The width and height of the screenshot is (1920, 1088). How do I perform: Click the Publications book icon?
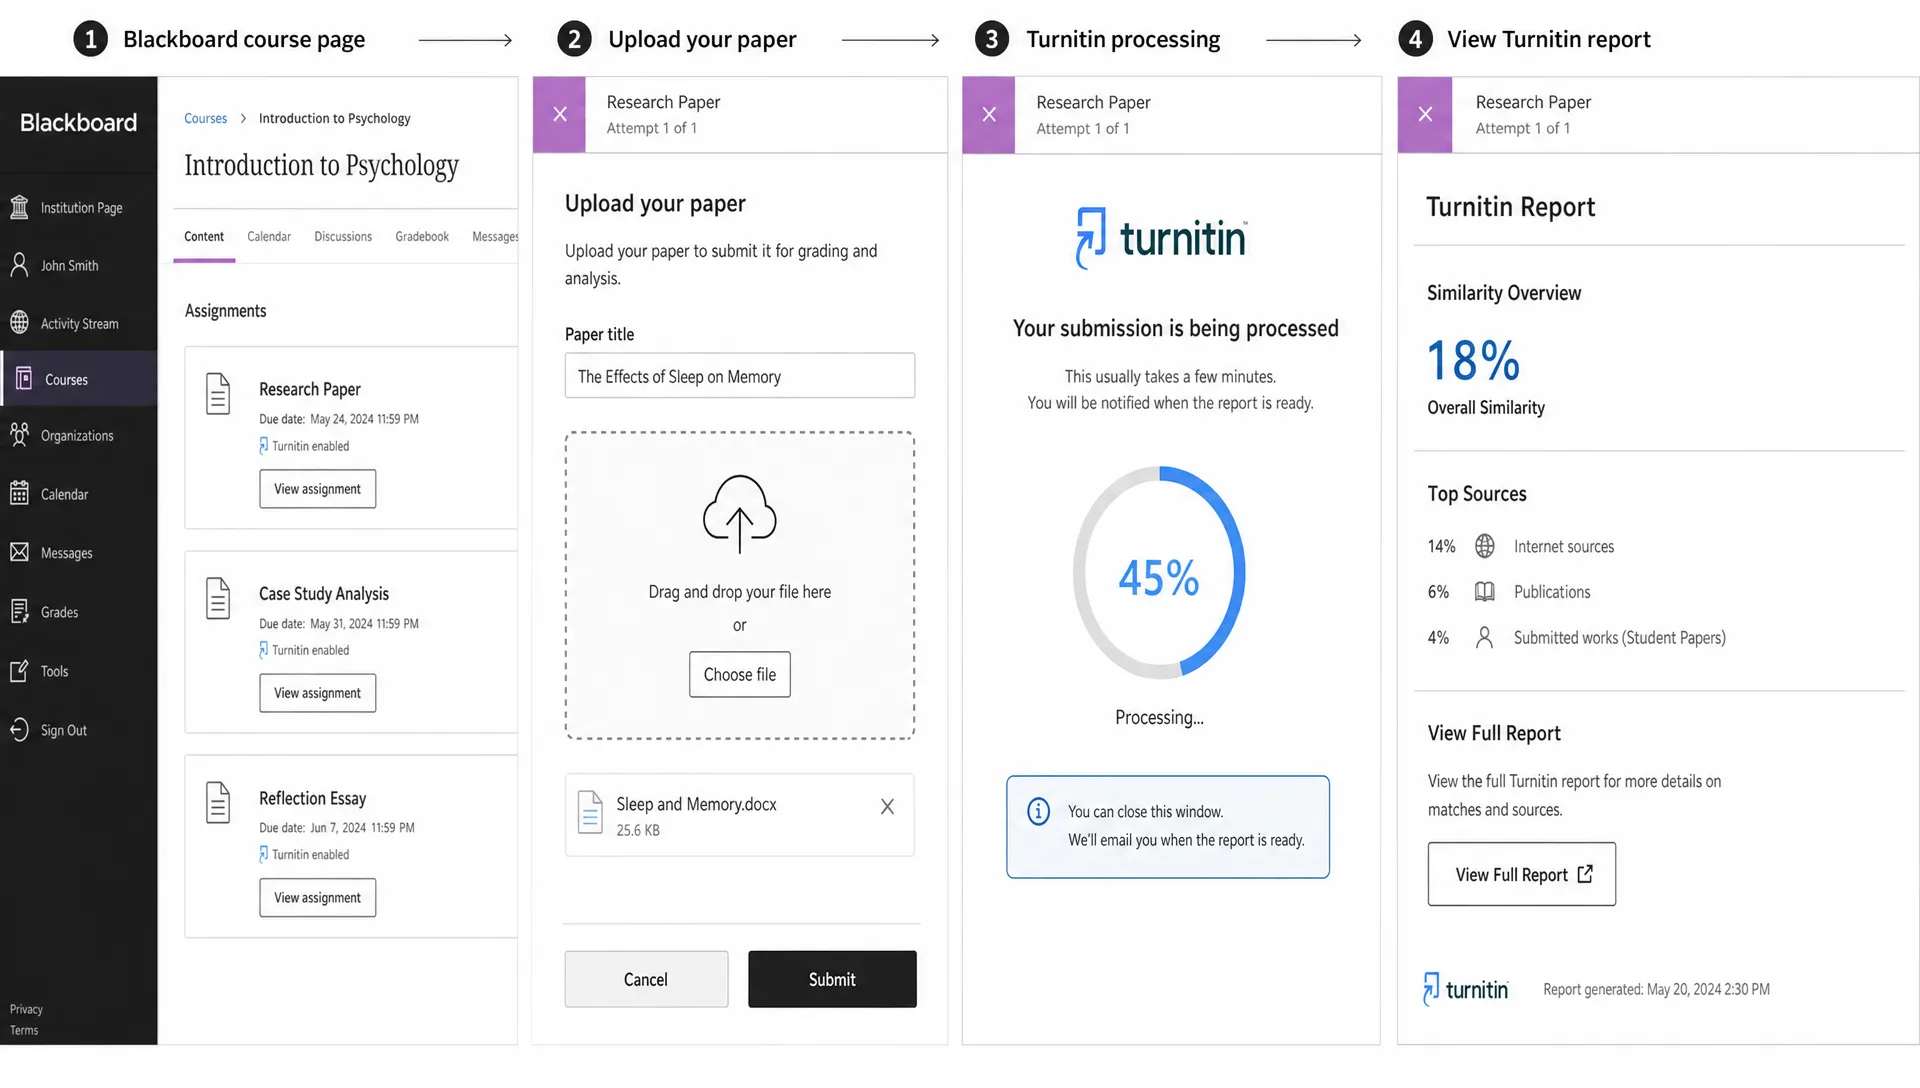point(1485,592)
